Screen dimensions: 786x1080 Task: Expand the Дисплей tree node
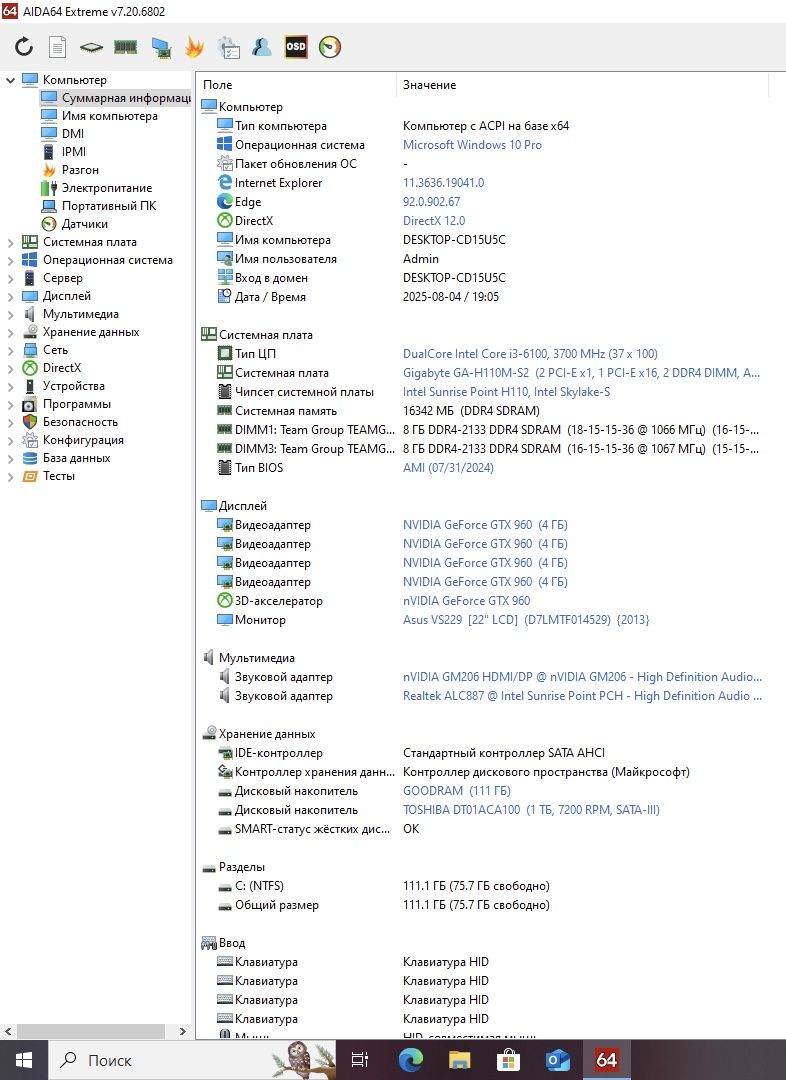[10, 295]
